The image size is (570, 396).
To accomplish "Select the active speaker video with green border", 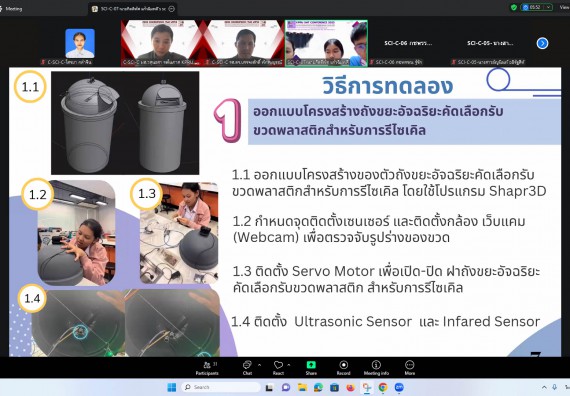I will coord(326,43).
